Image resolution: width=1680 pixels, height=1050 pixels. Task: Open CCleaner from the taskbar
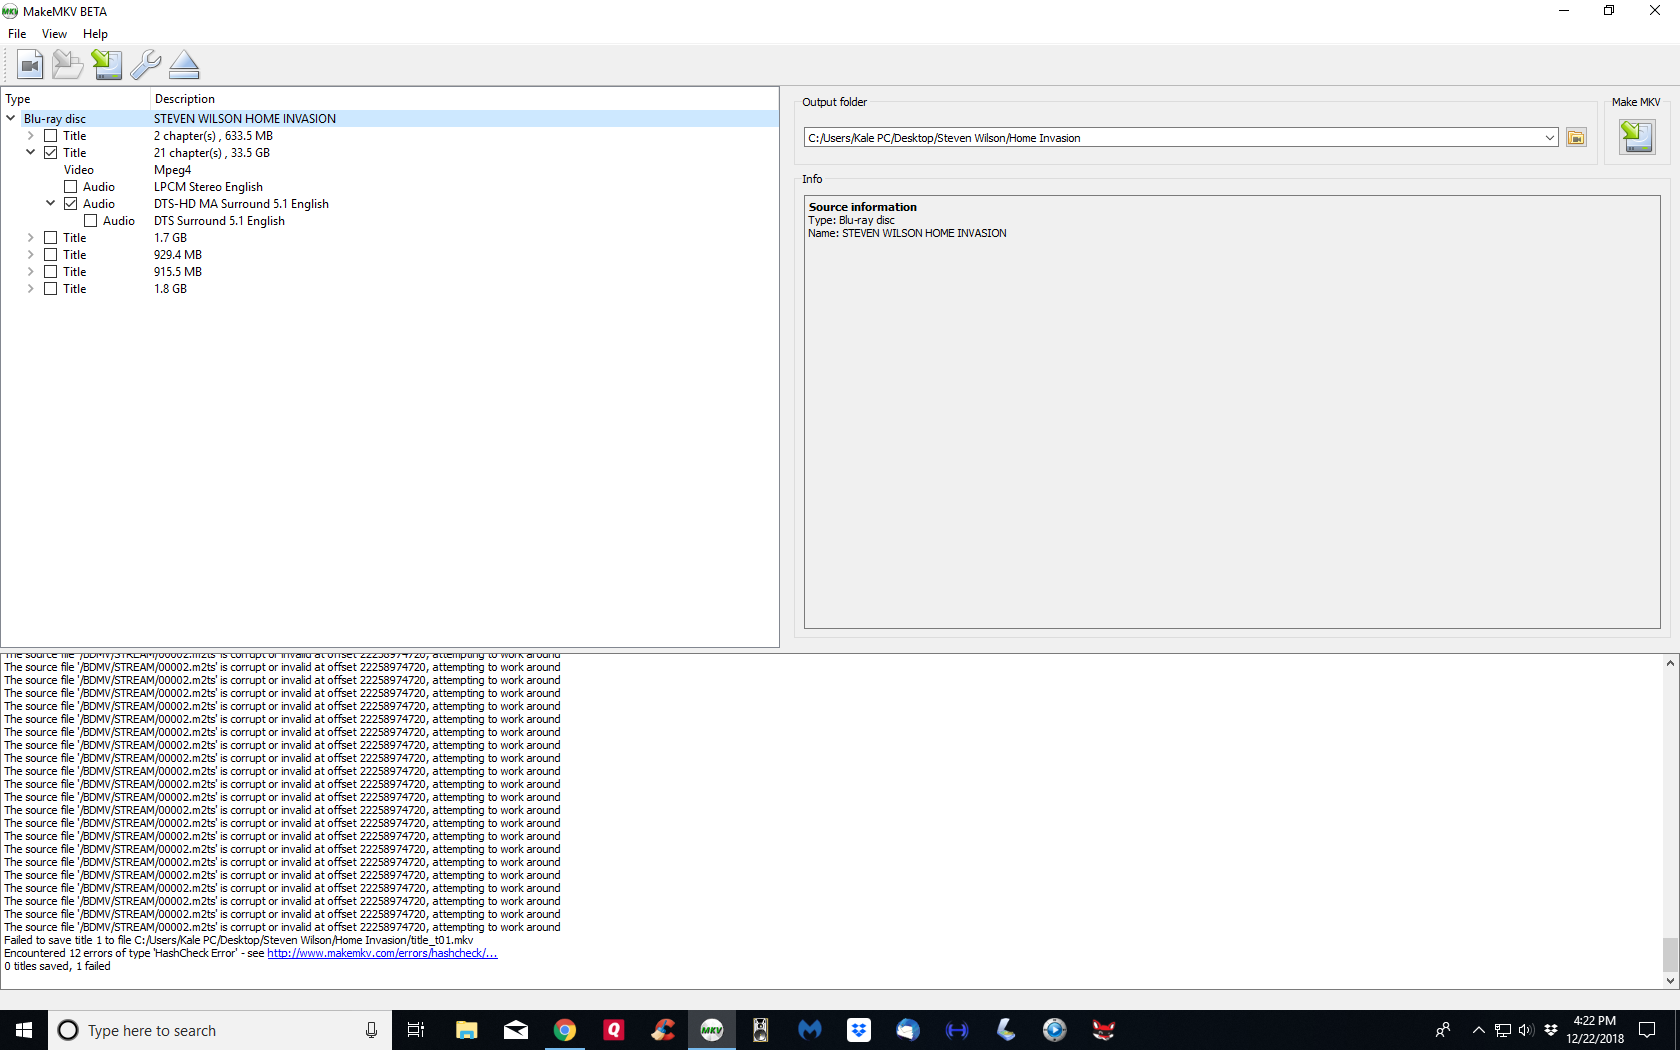pos(663,1030)
